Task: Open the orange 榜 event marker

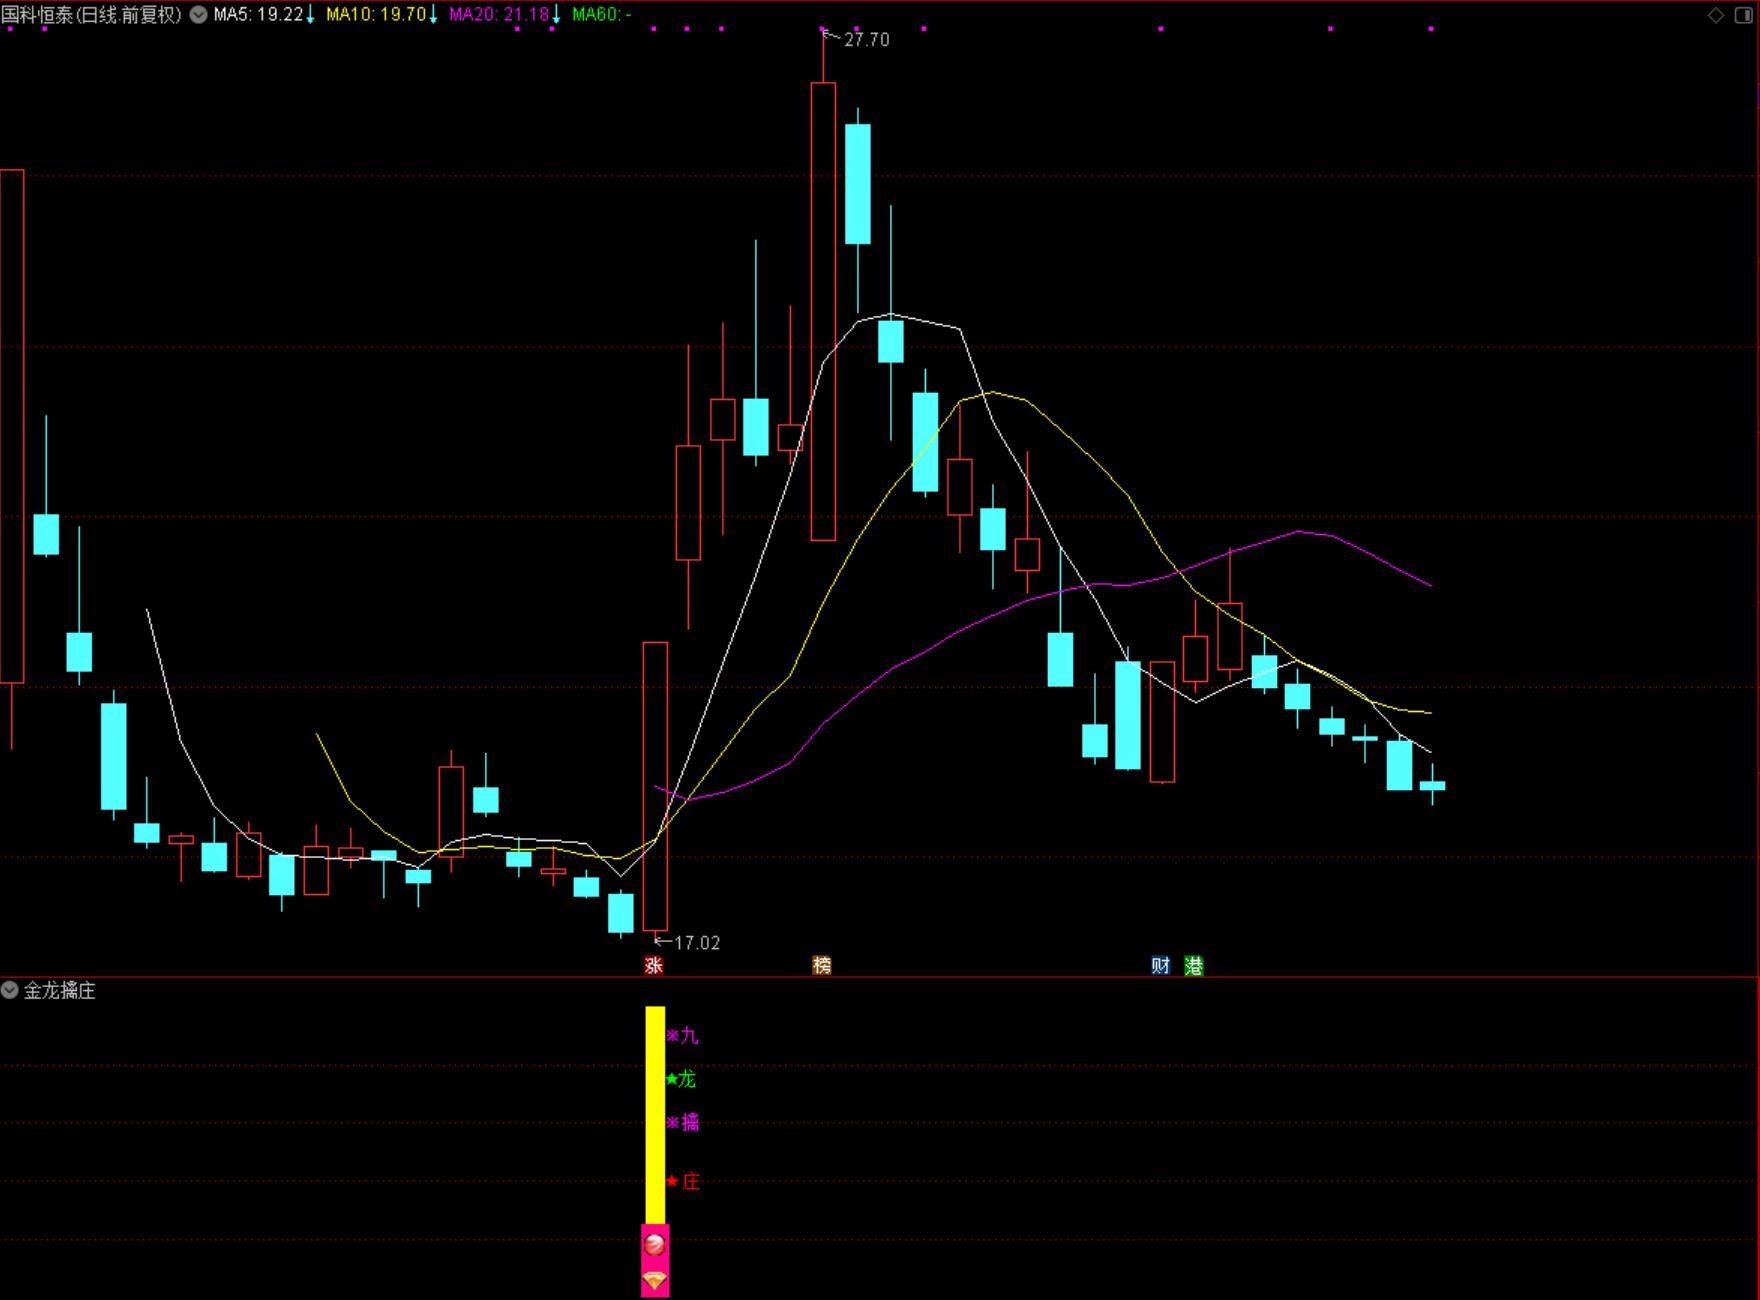Action: [822, 965]
